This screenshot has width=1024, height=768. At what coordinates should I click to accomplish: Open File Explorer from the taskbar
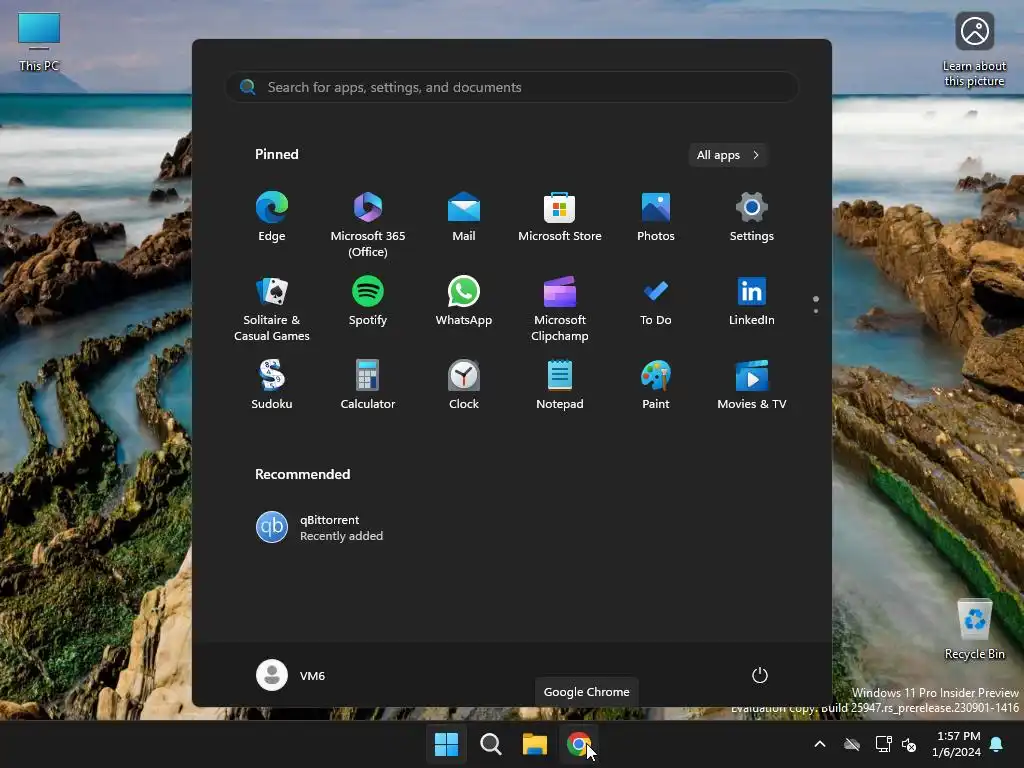click(x=535, y=744)
